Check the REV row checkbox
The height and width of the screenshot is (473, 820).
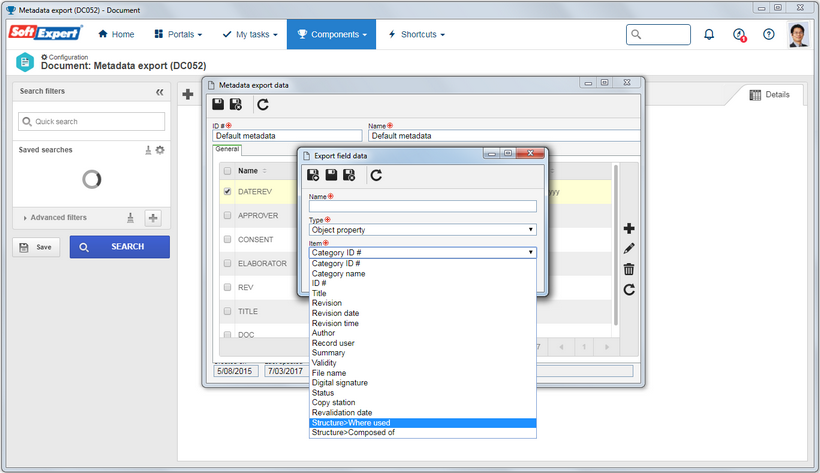point(227,287)
